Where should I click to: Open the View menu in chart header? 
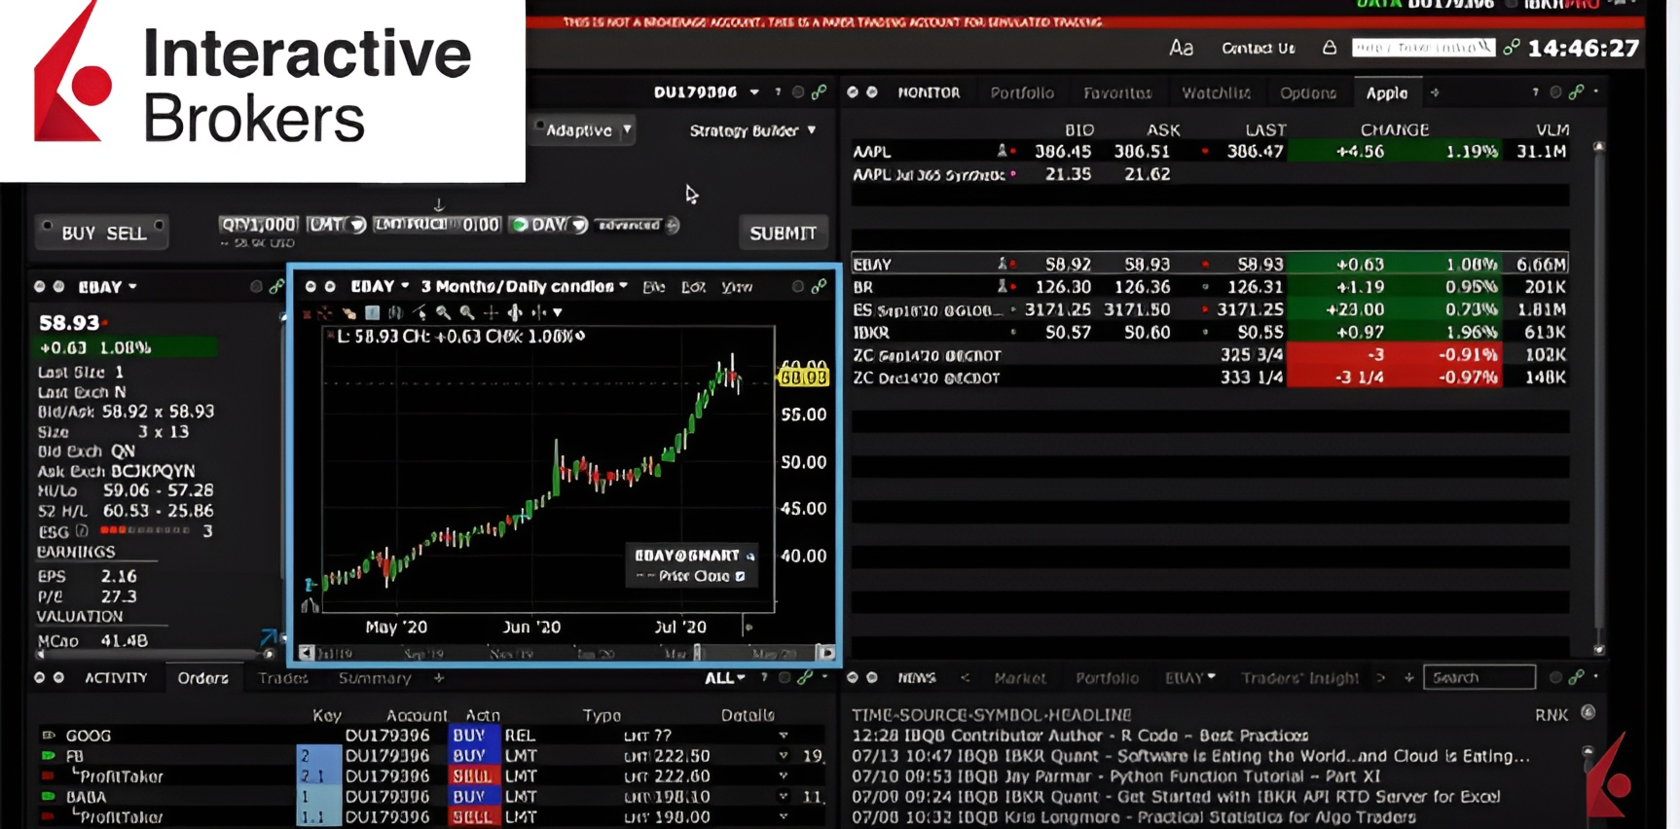tap(737, 287)
